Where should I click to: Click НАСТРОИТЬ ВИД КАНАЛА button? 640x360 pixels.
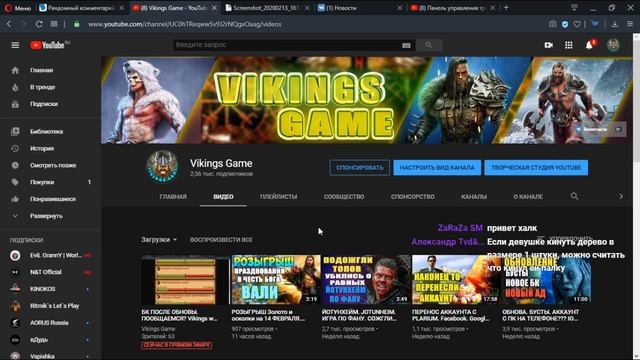pos(437,168)
